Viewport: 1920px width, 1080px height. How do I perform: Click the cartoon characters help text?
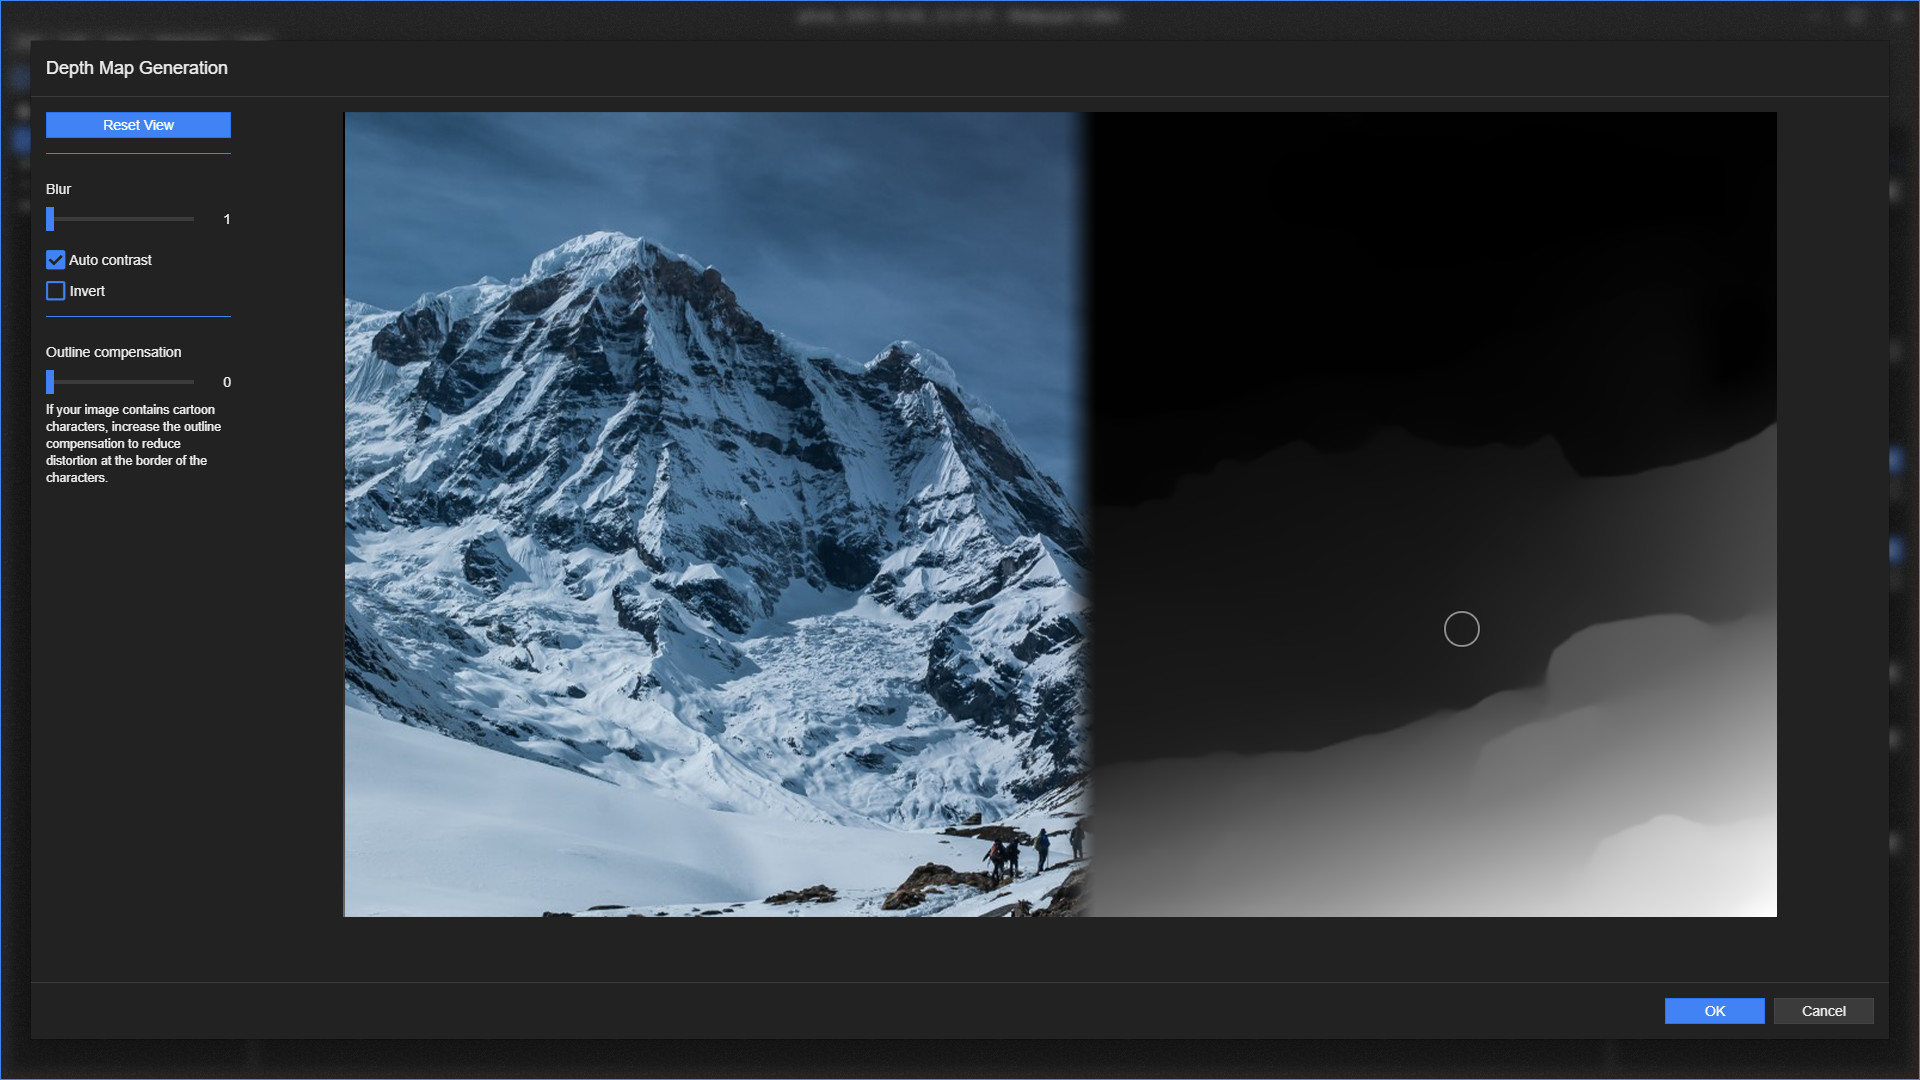click(133, 443)
